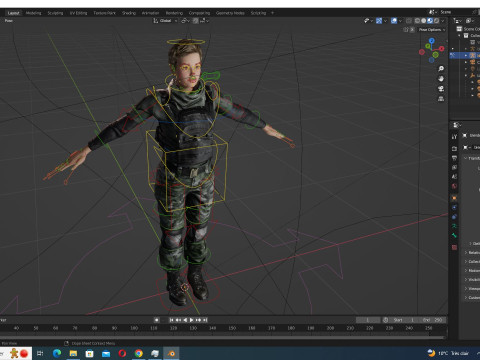The height and width of the screenshot is (360, 480).
Task: Open the Global transform orientation dropdown
Action: point(165,21)
